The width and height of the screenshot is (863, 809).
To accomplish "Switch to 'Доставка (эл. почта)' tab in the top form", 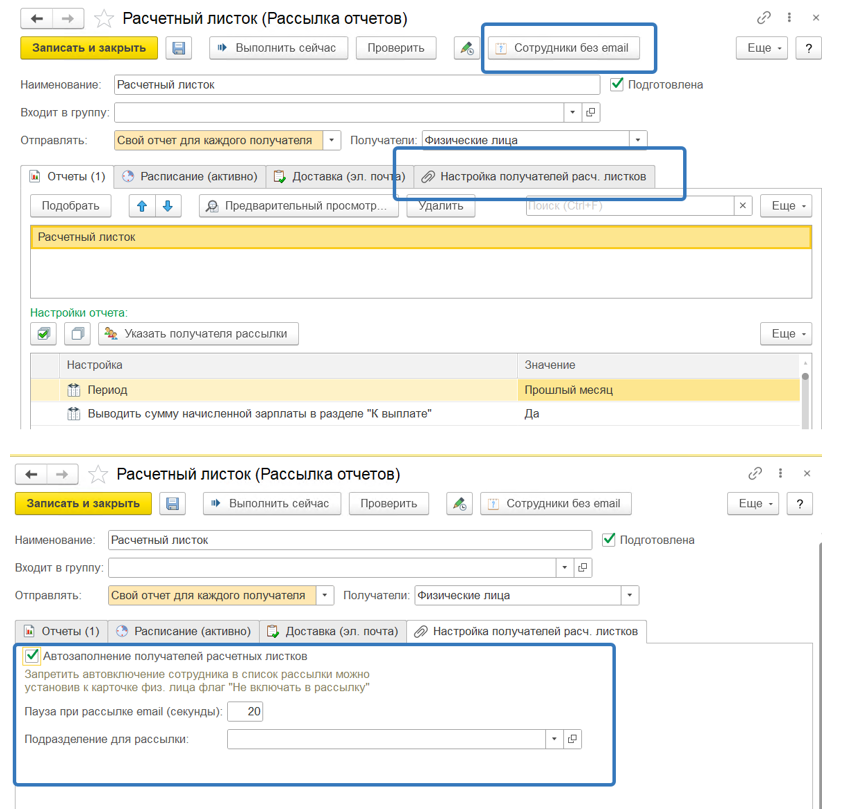I will click(x=340, y=177).
